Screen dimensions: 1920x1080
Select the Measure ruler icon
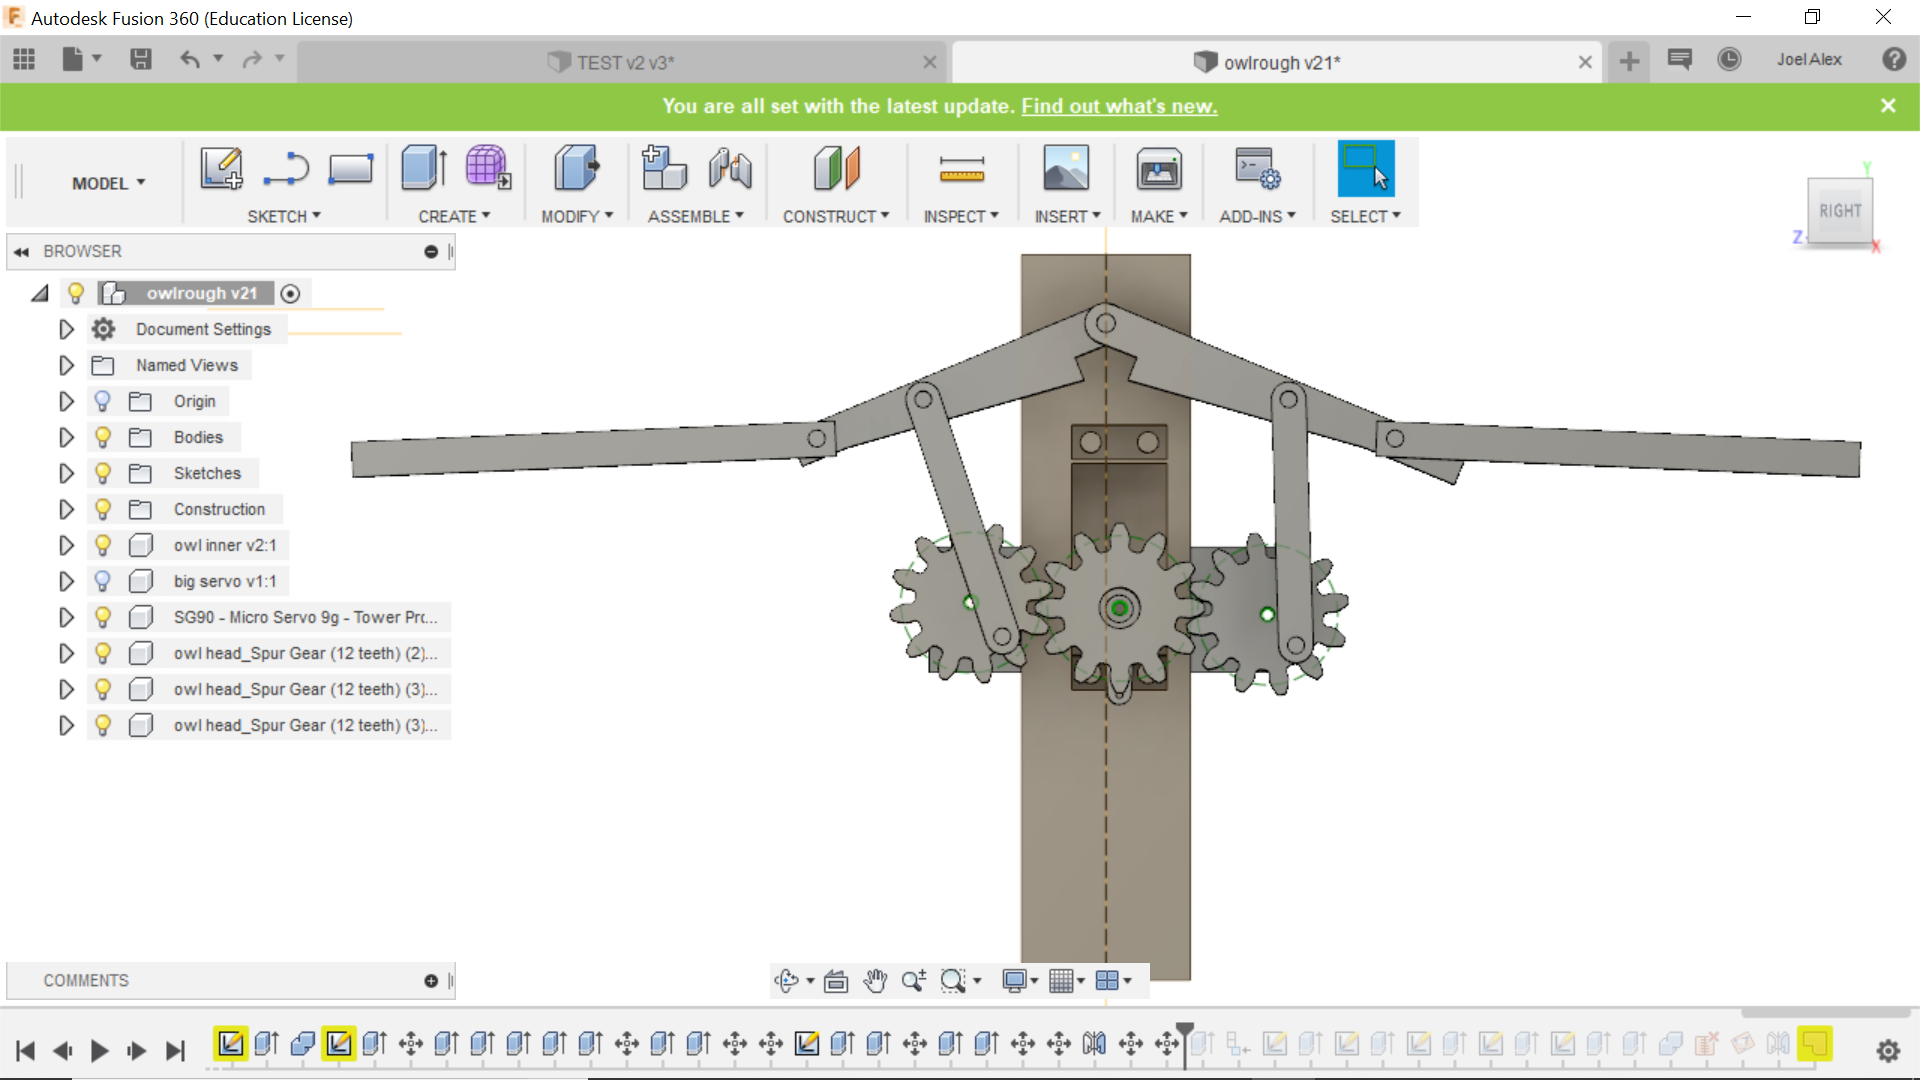(961, 170)
